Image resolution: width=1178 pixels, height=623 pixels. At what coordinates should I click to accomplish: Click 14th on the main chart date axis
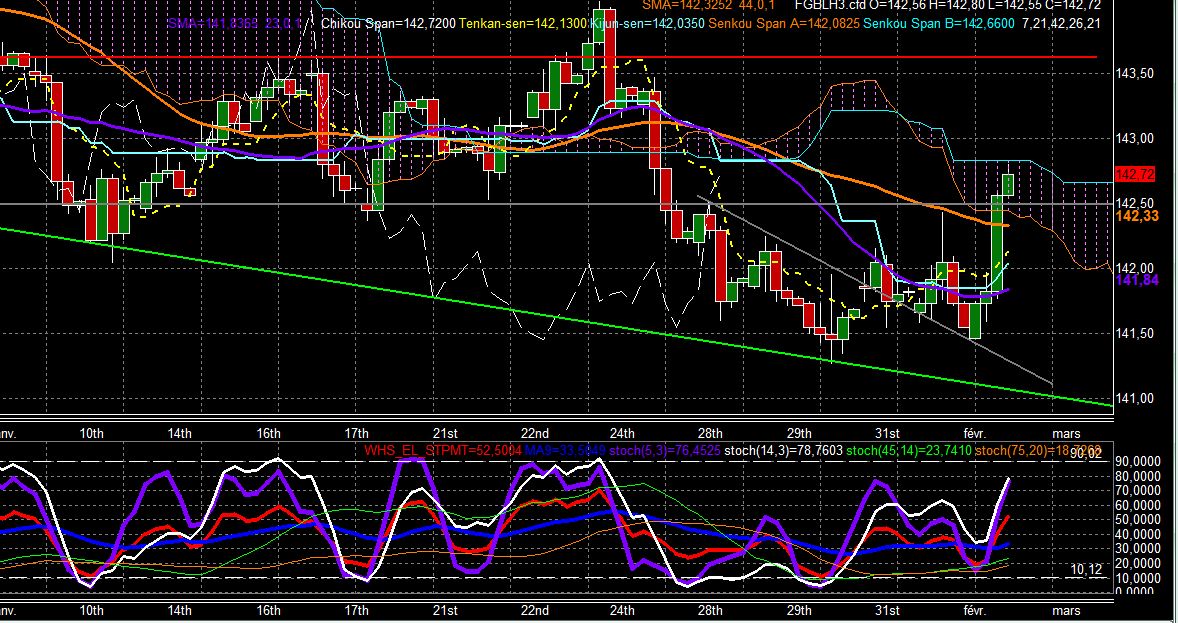(x=180, y=434)
